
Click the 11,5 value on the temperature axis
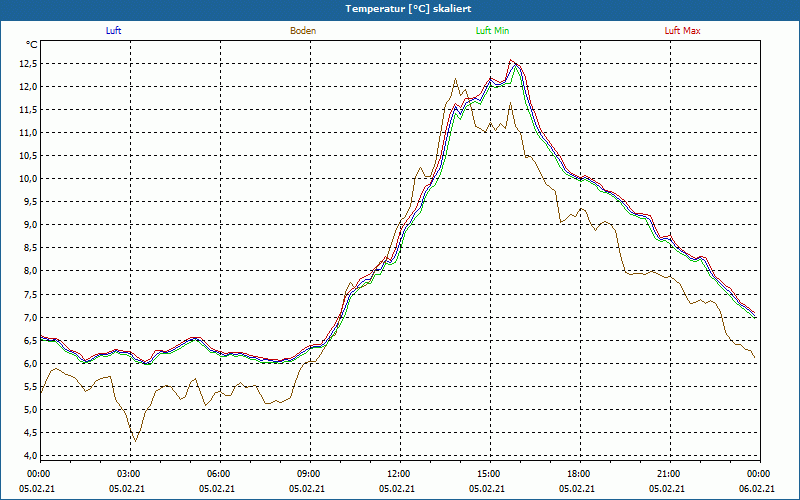[28, 110]
